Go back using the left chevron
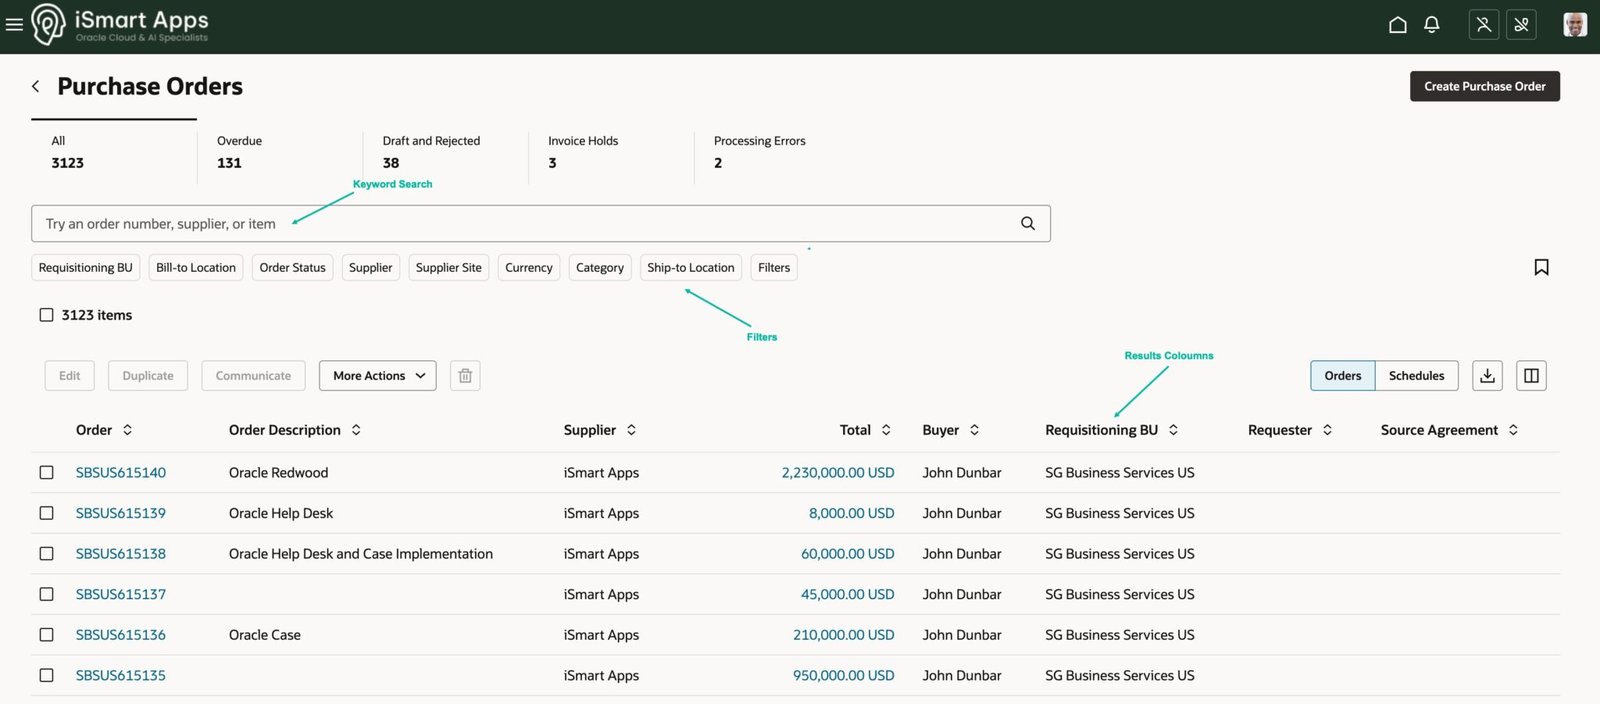 (x=36, y=86)
